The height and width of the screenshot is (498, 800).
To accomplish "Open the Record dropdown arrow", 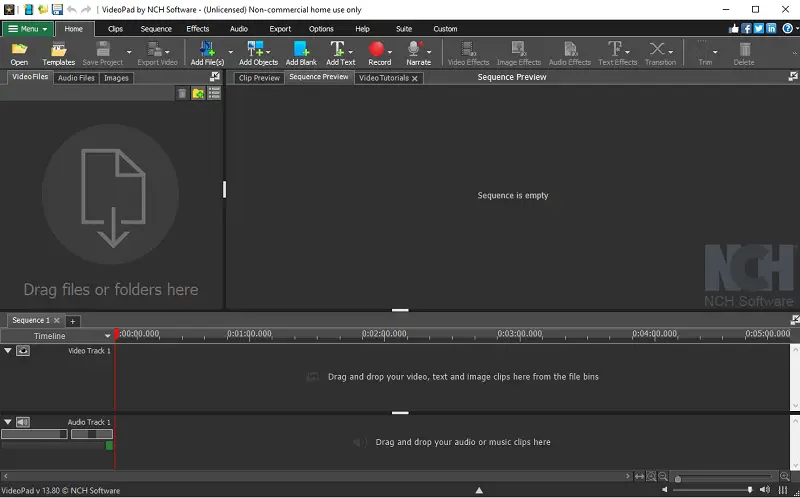I will [390, 52].
